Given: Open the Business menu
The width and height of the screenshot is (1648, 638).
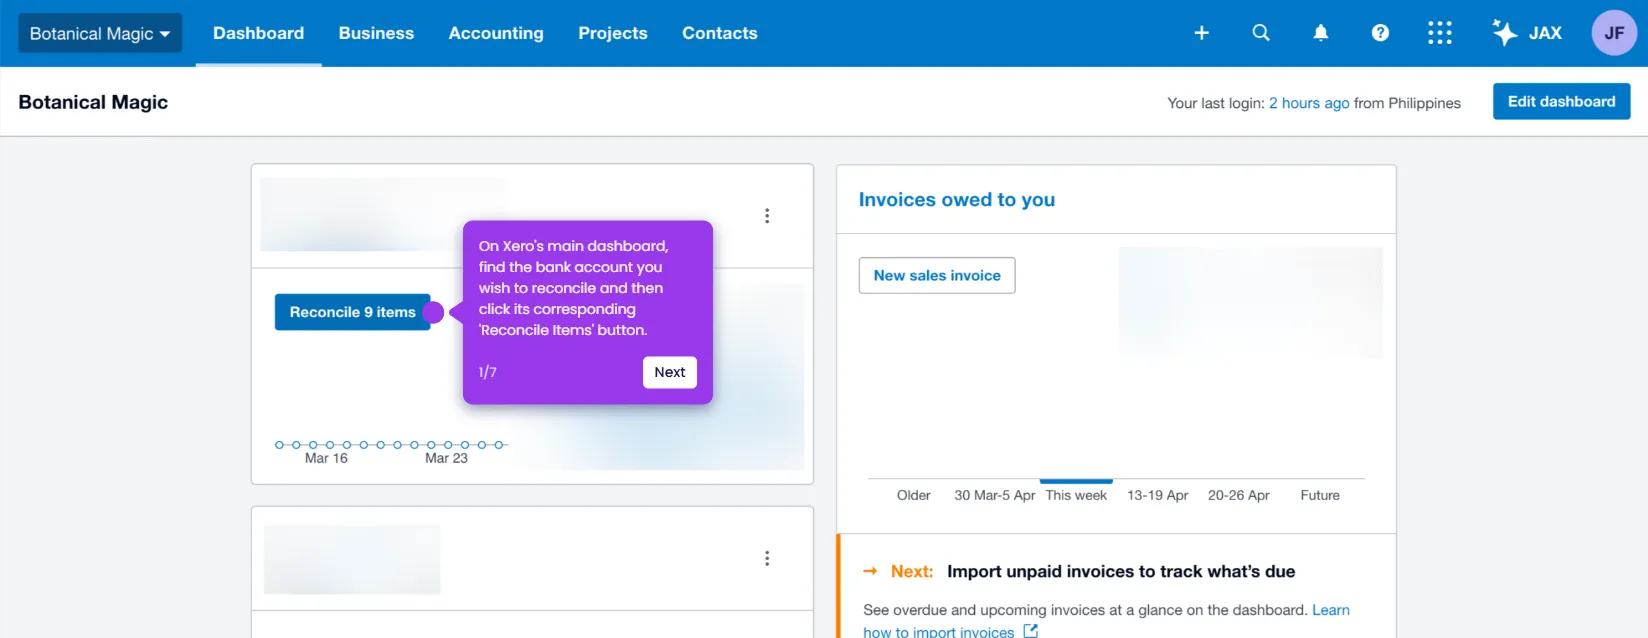Looking at the screenshot, I should [x=376, y=33].
